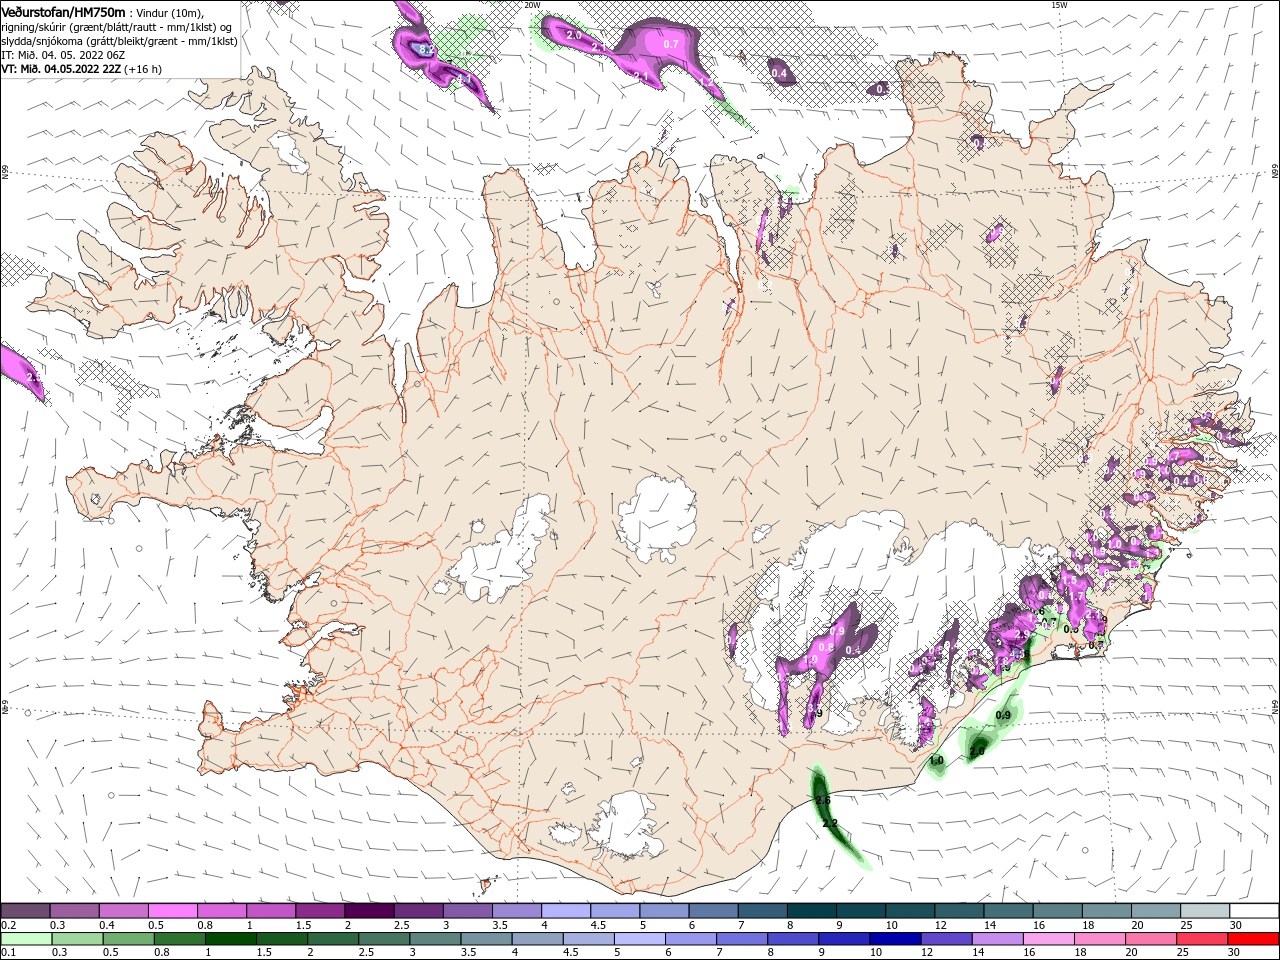
Task: Pick the darkest purple swatch labeled 2 in upper legend
Action: click(368, 910)
